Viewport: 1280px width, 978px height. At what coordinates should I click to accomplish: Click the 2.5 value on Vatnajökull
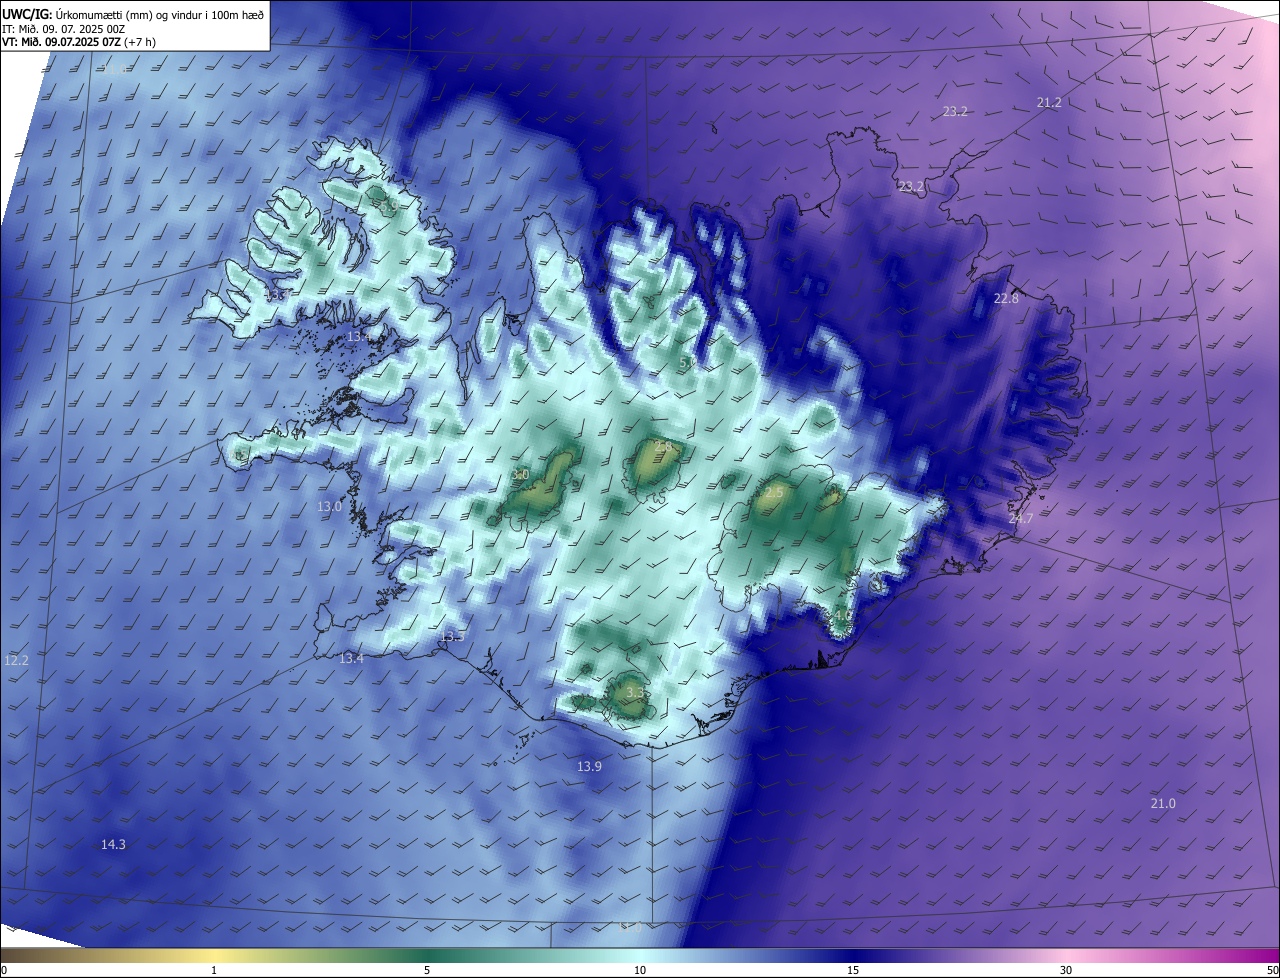[x=774, y=493]
